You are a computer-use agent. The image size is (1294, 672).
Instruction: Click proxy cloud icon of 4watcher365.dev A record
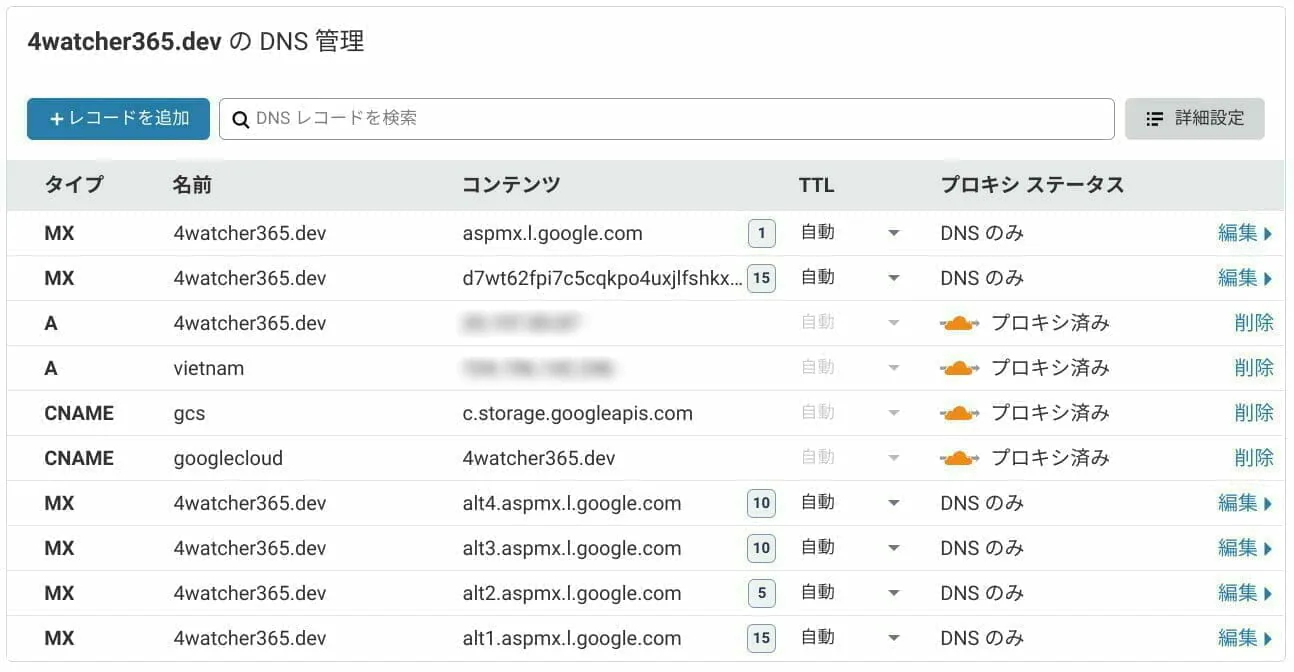959,323
